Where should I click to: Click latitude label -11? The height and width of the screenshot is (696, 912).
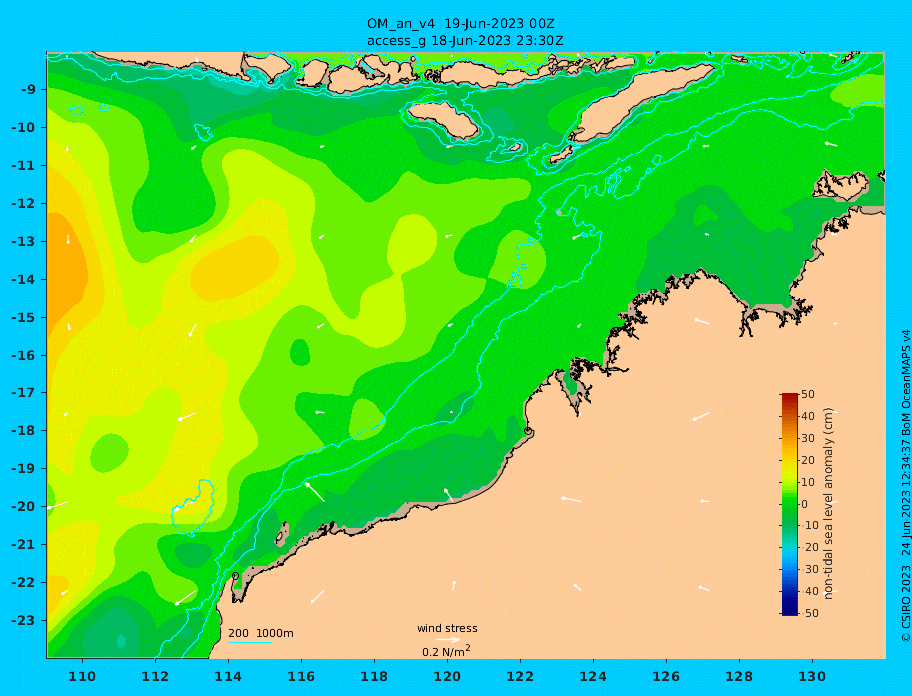pos(24,165)
